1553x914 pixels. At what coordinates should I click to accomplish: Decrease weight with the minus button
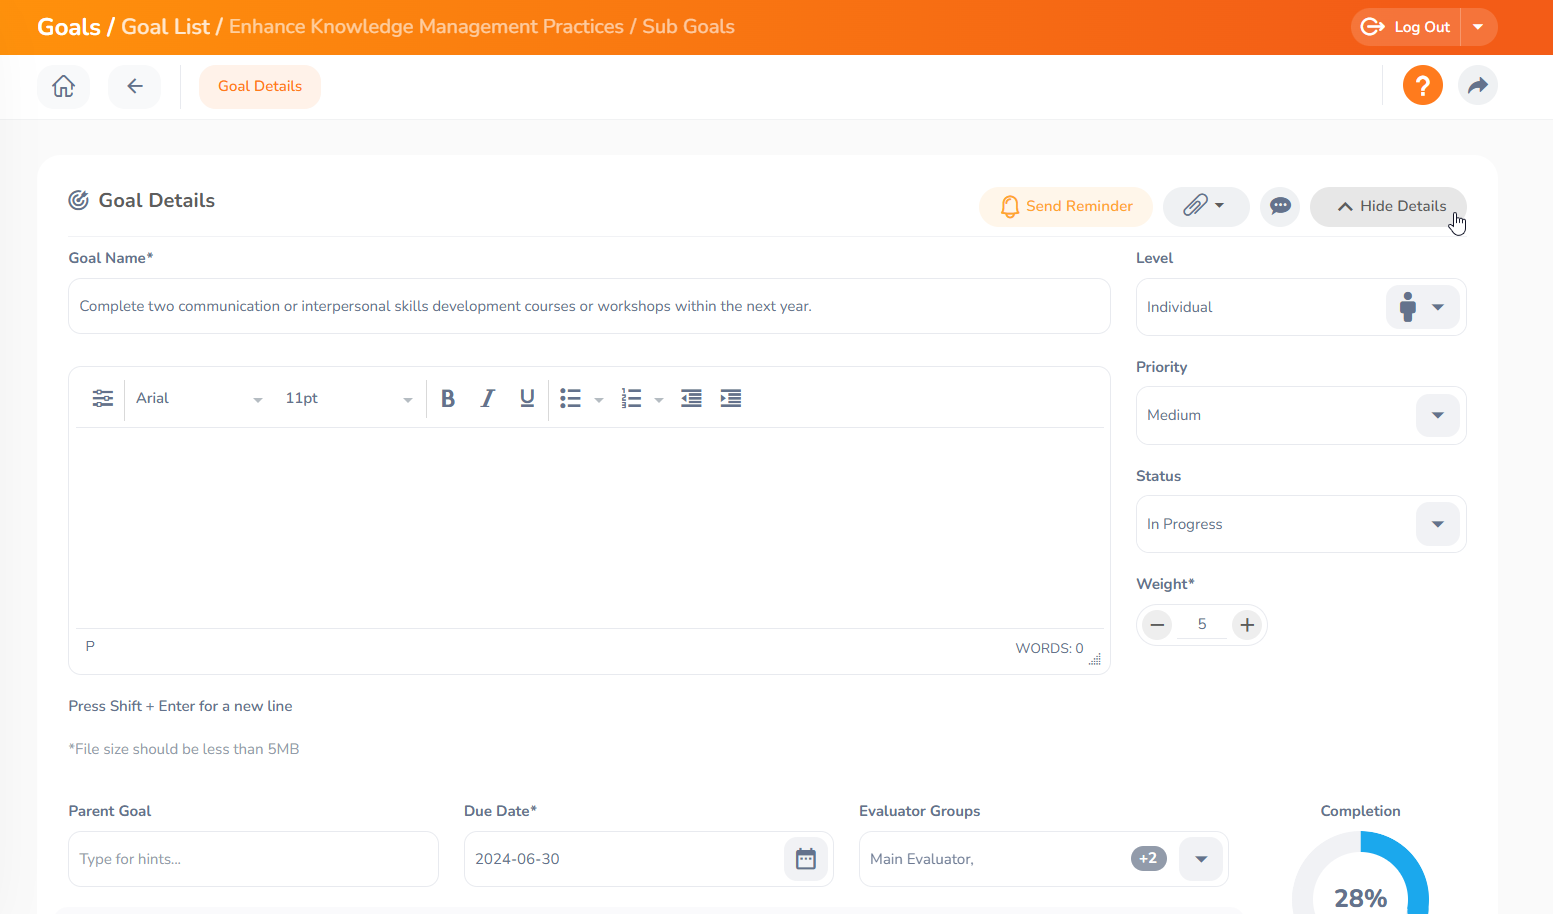point(1157,625)
